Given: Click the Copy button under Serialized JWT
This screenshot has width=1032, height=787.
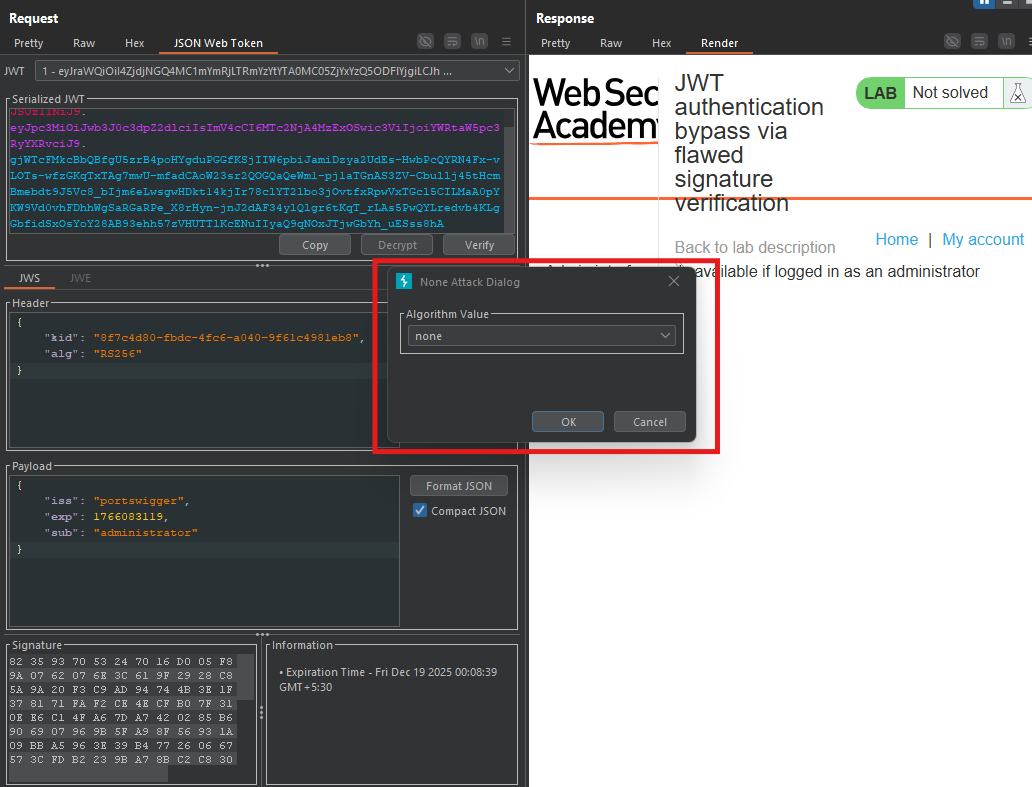Looking at the screenshot, I should point(315,245).
